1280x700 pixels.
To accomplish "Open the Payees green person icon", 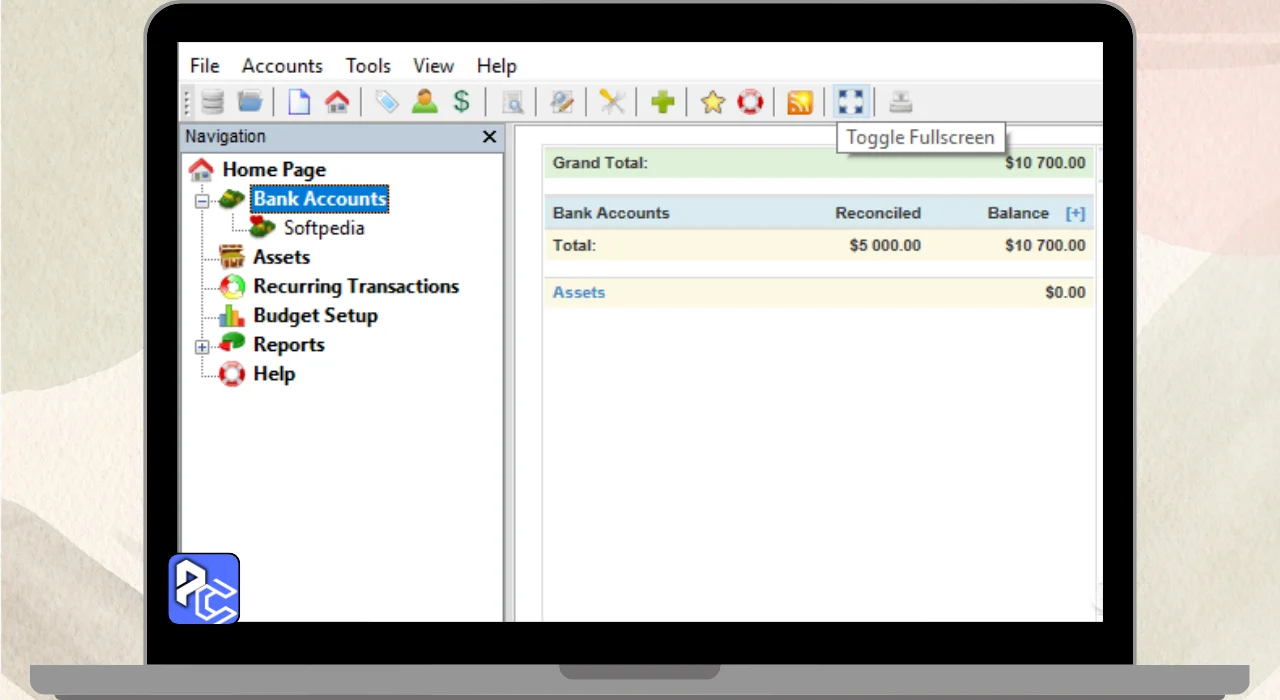I will pos(425,102).
